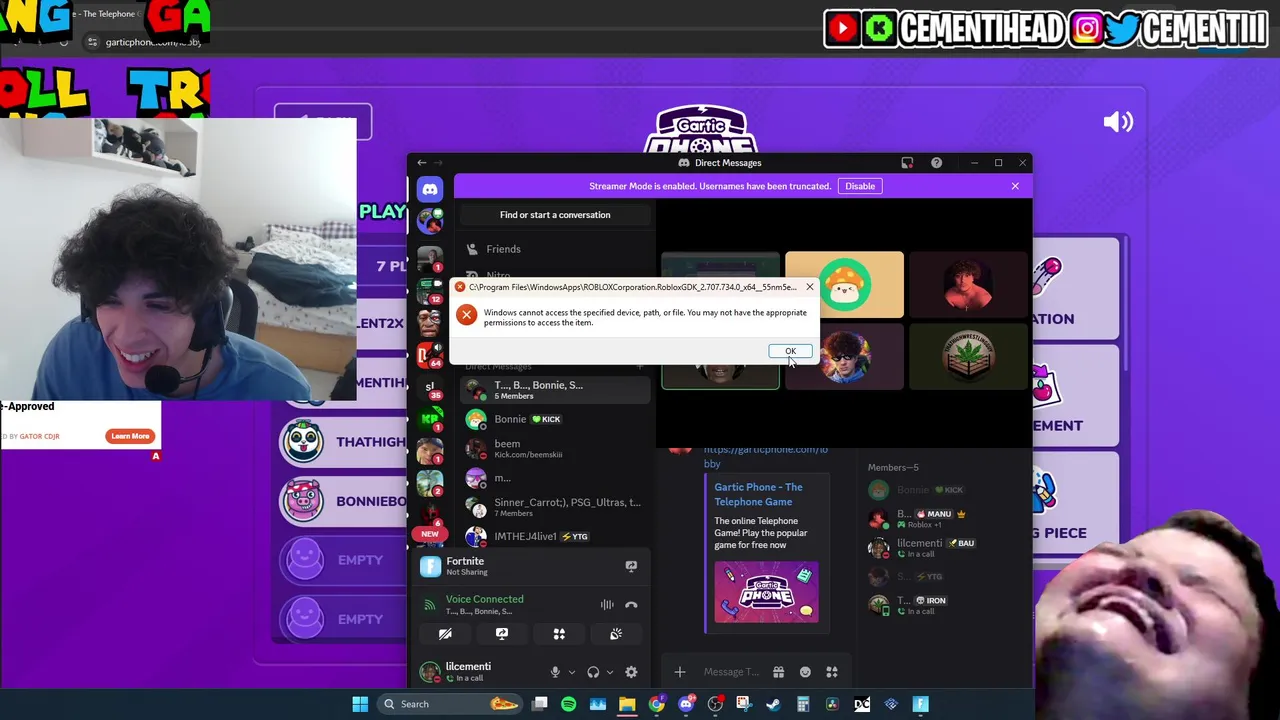
Task: Switch to Fortnite on the taskbar
Action: pos(920,704)
